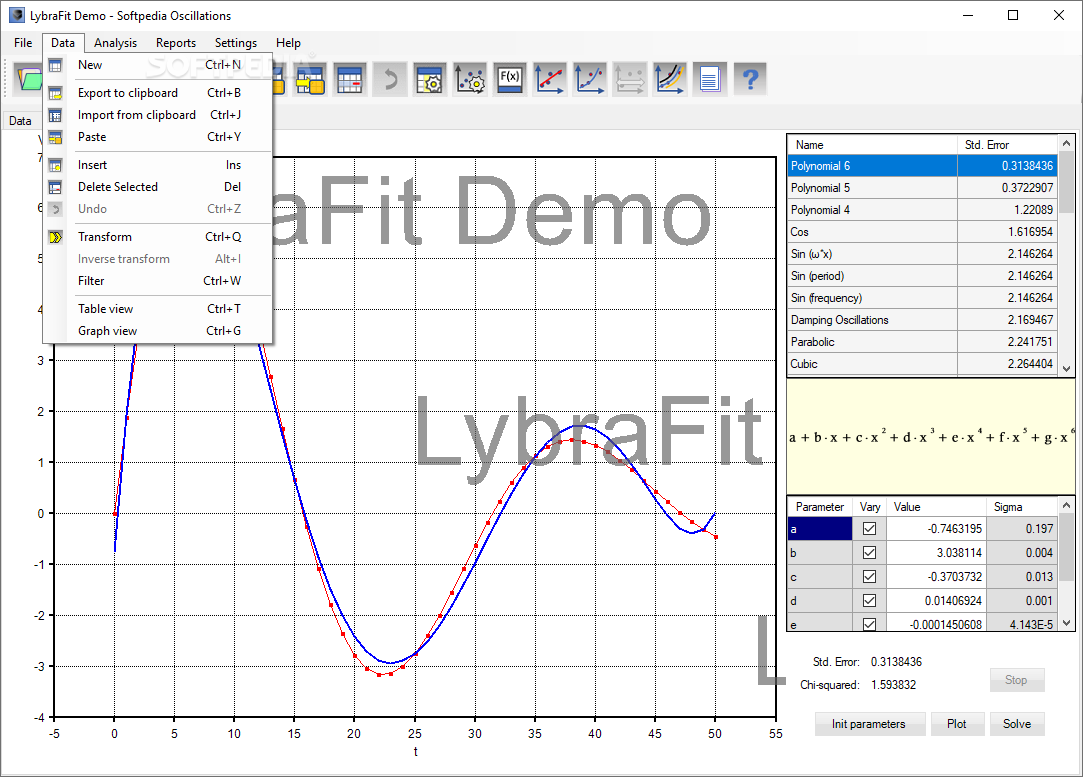1083x777 pixels.
Task: Click the Init parameters button
Action: [x=868, y=724]
